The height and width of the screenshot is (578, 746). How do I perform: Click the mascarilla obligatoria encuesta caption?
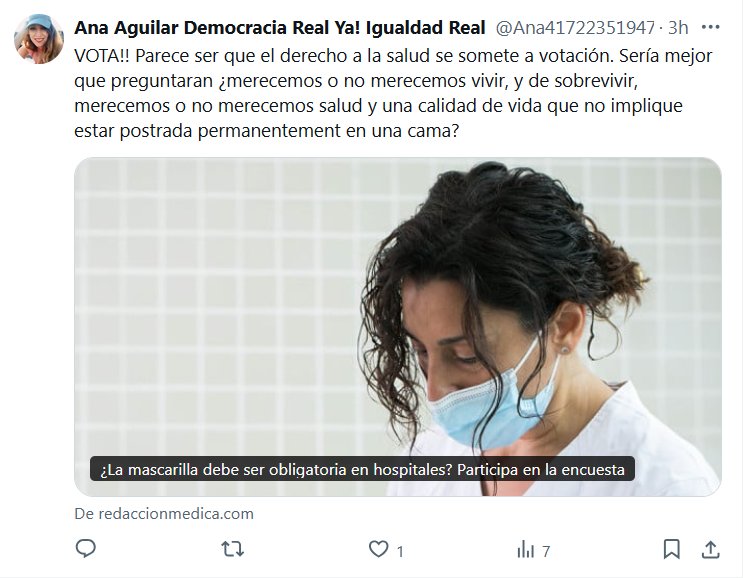362,470
